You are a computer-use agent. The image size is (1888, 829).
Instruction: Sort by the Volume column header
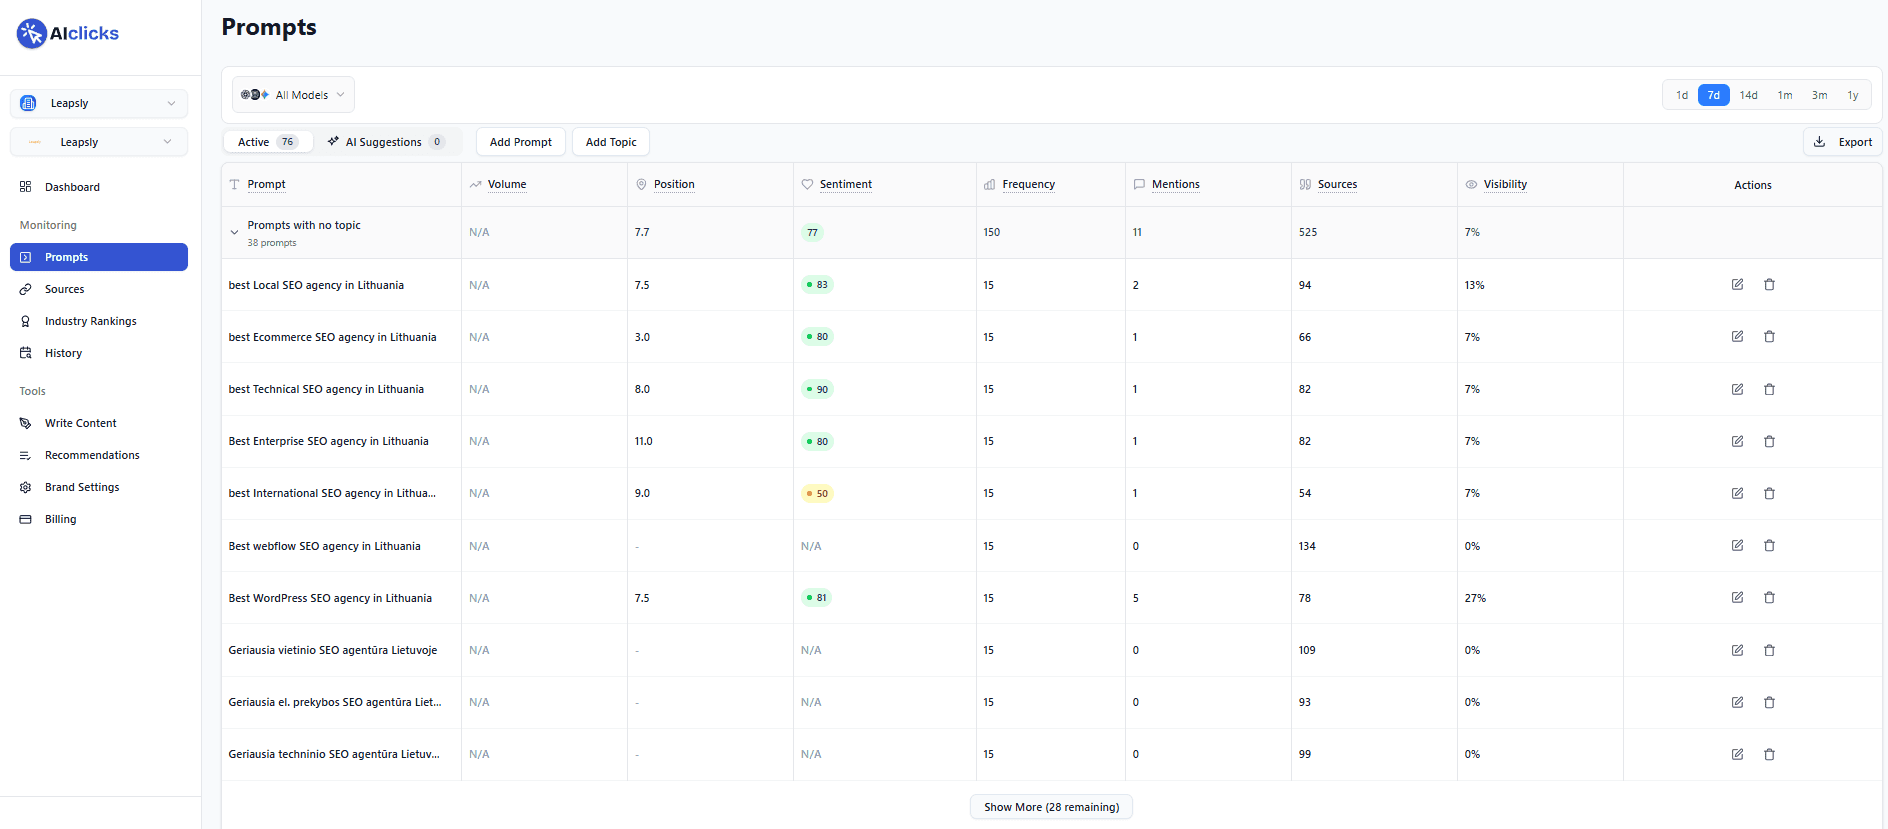507,184
